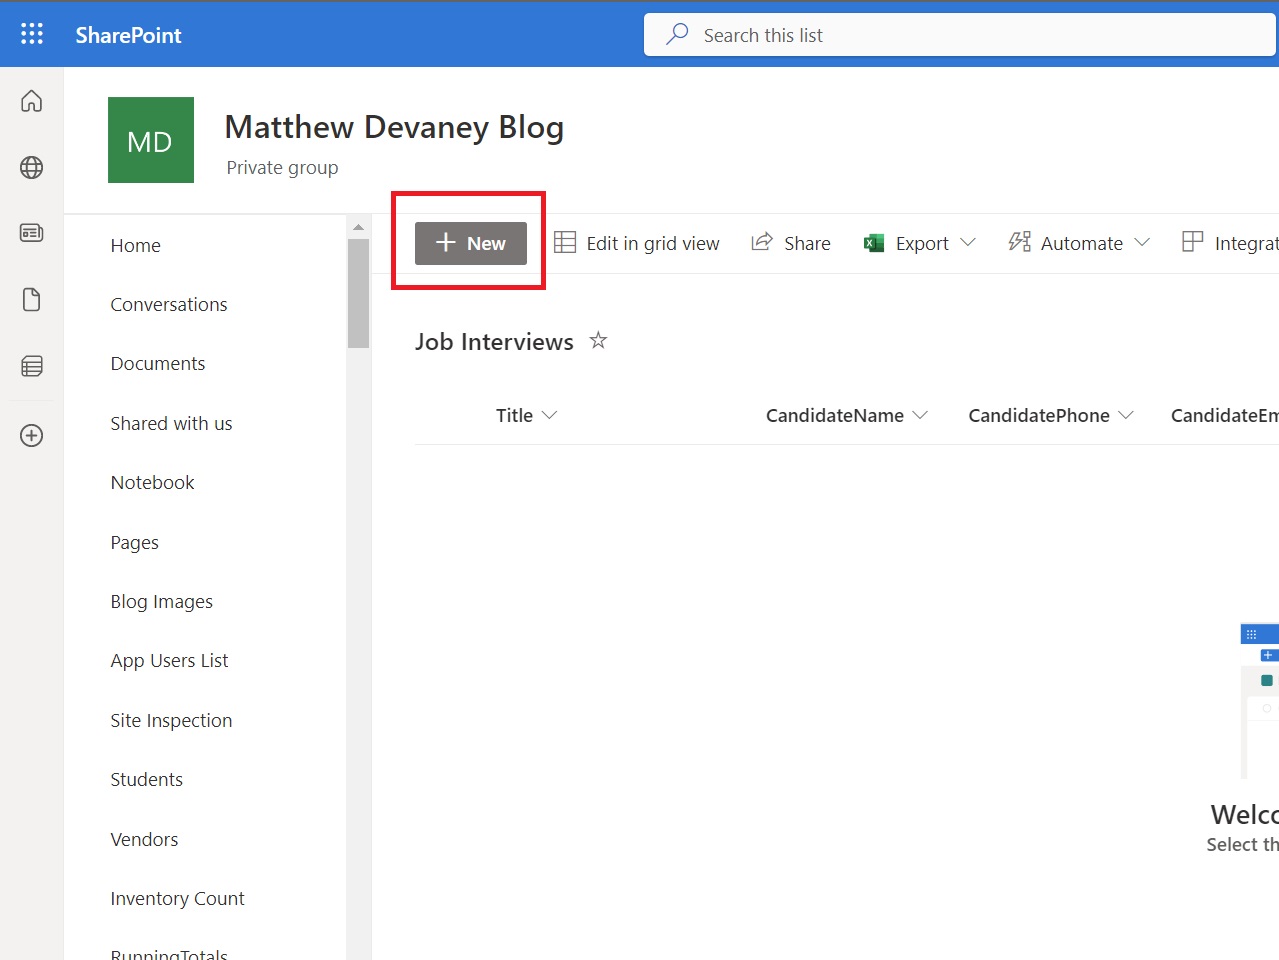The width and height of the screenshot is (1279, 960).
Task: Select the grid icon next to Edit in grid view
Action: [566, 242]
